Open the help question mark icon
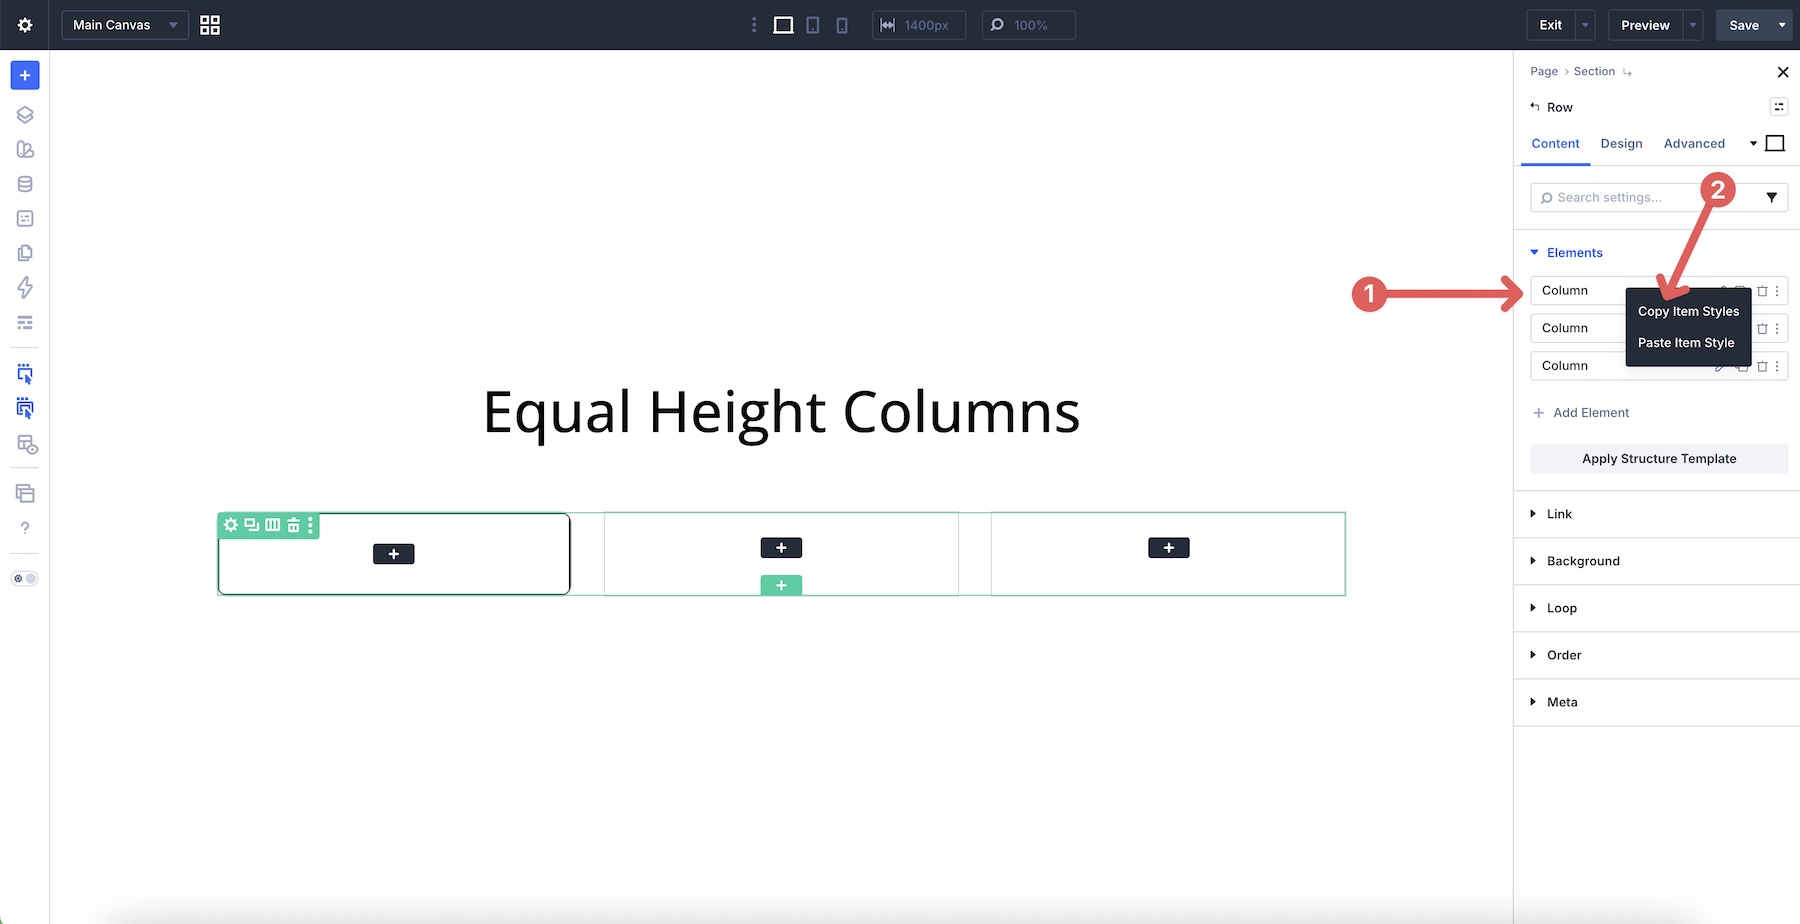Image resolution: width=1800 pixels, height=924 pixels. click(x=25, y=528)
